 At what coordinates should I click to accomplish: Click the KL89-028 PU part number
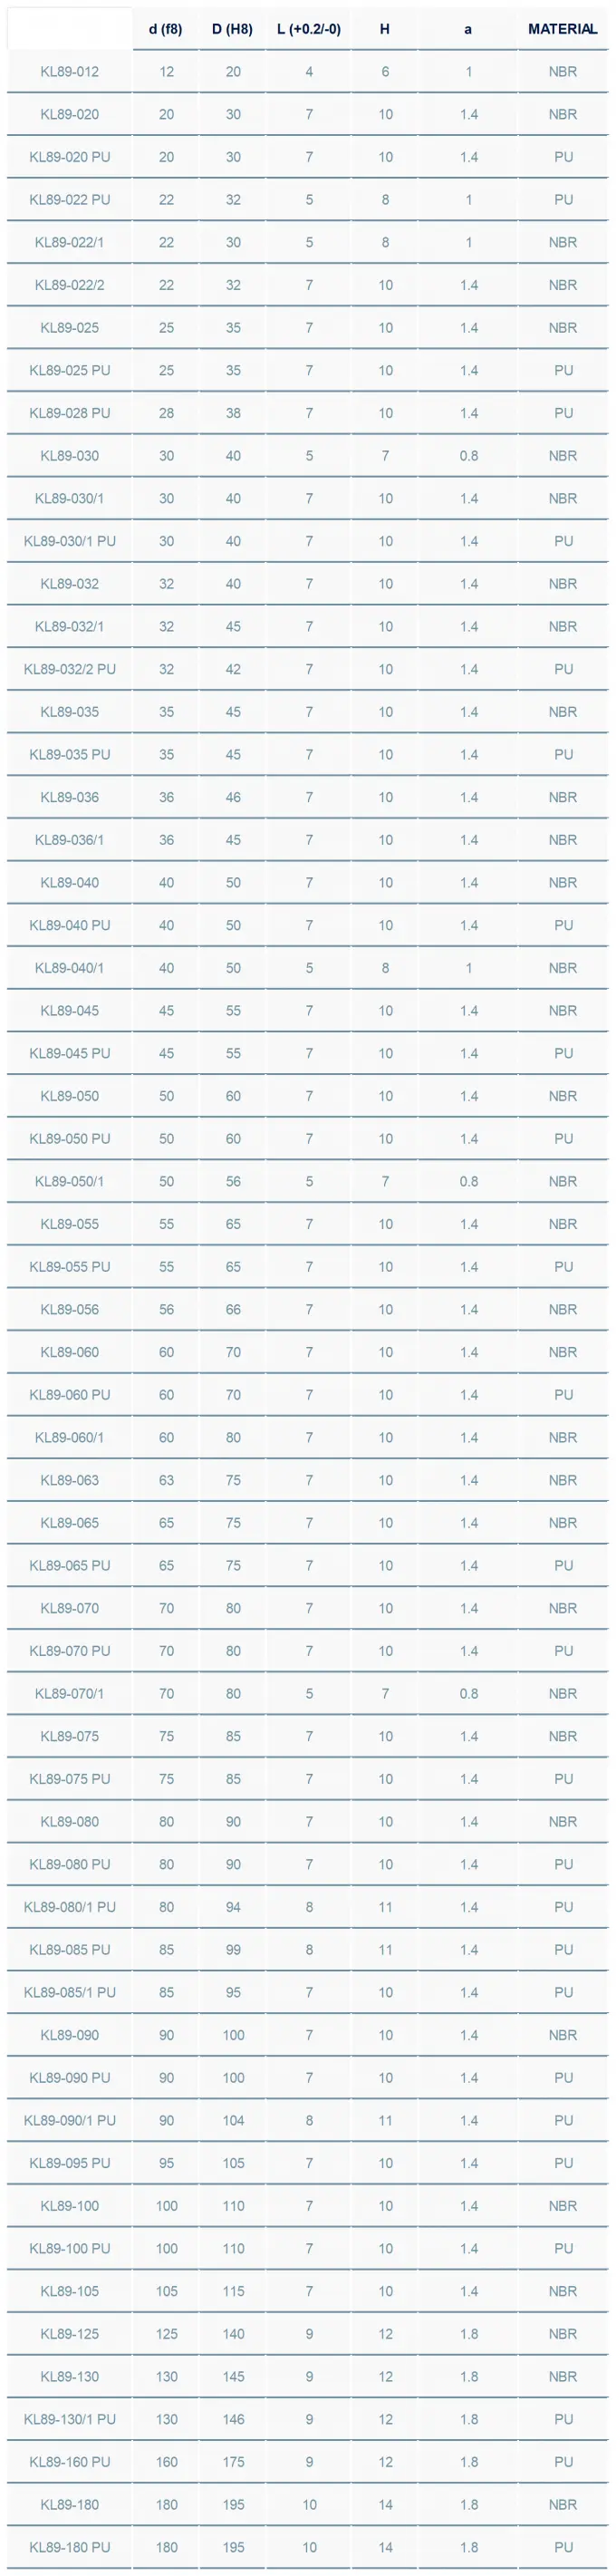(x=70, y=413)
